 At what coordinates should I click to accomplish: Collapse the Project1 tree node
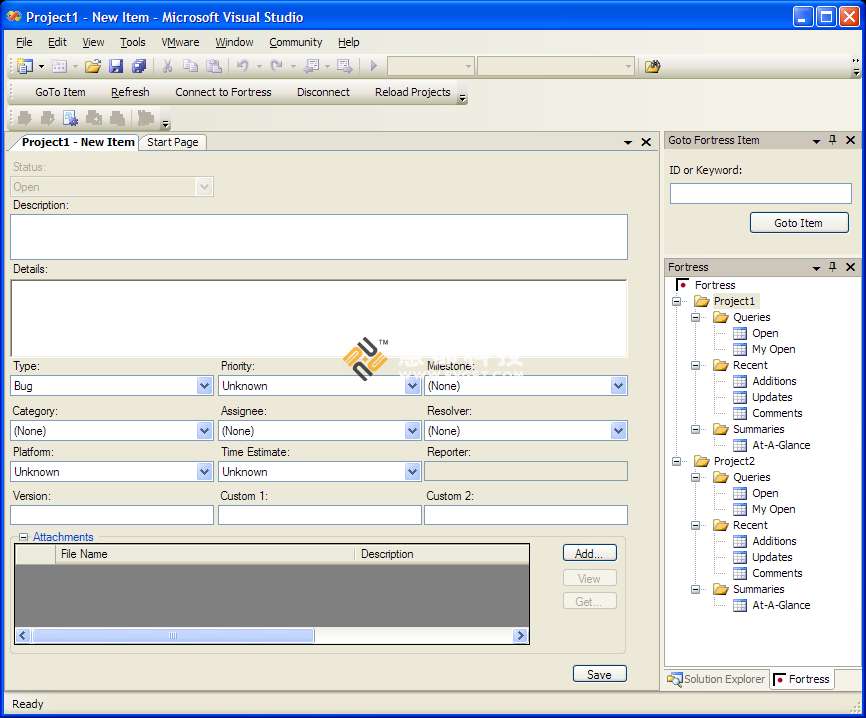[x=677, y=302]
